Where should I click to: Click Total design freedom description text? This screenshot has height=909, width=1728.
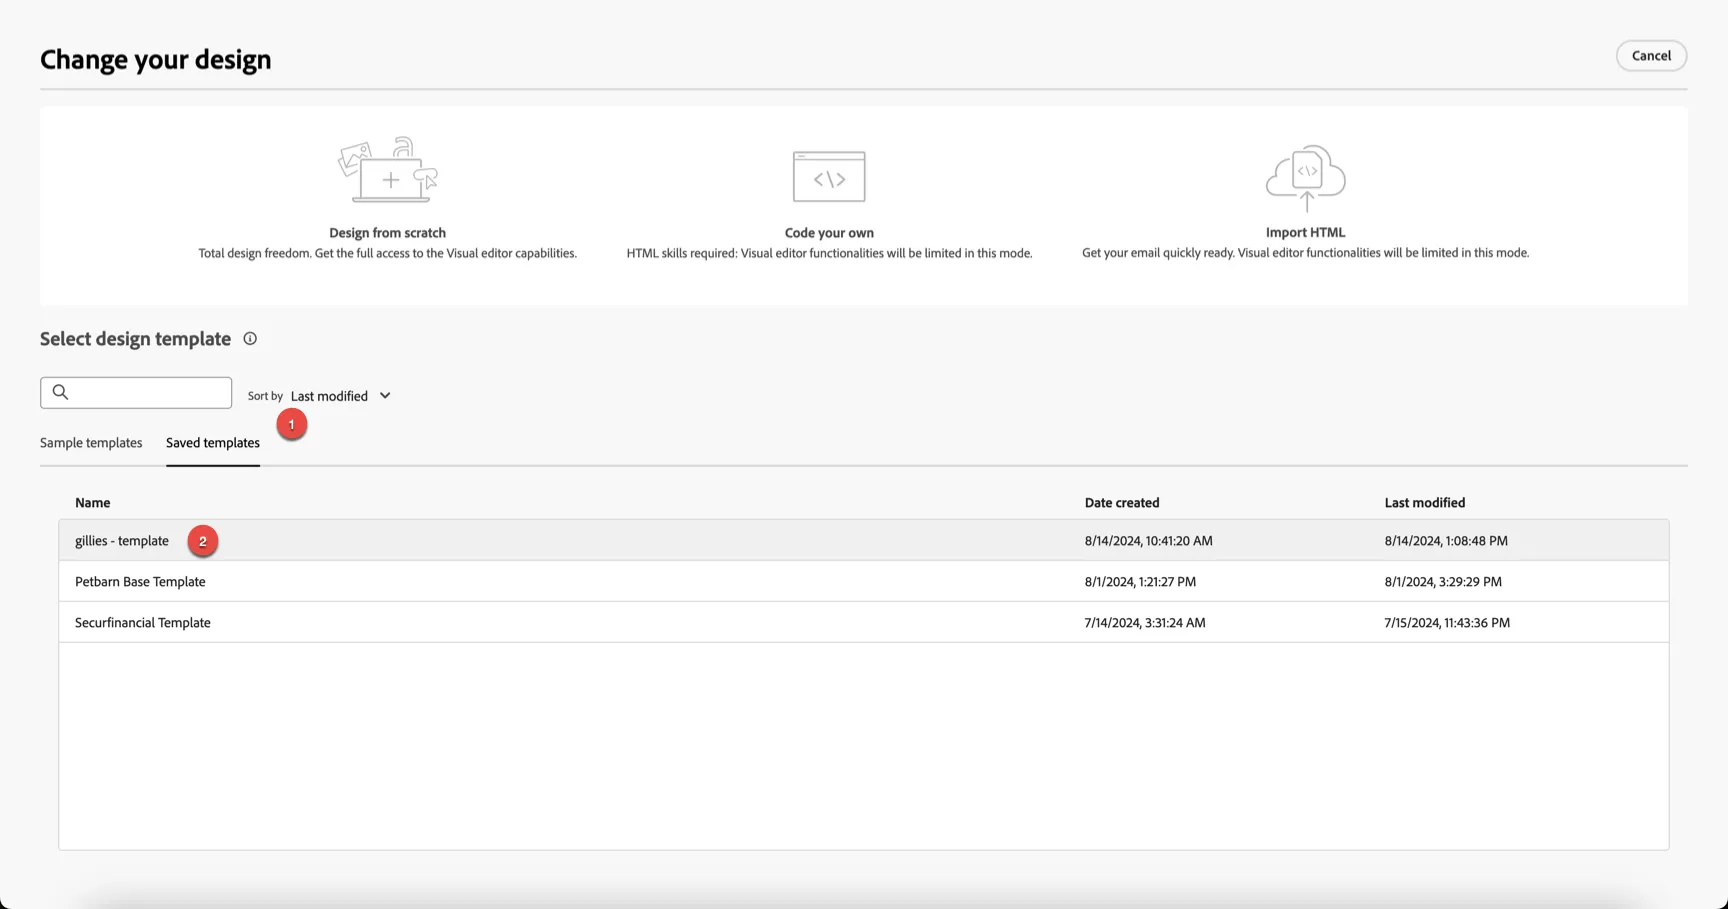point(388,254)
